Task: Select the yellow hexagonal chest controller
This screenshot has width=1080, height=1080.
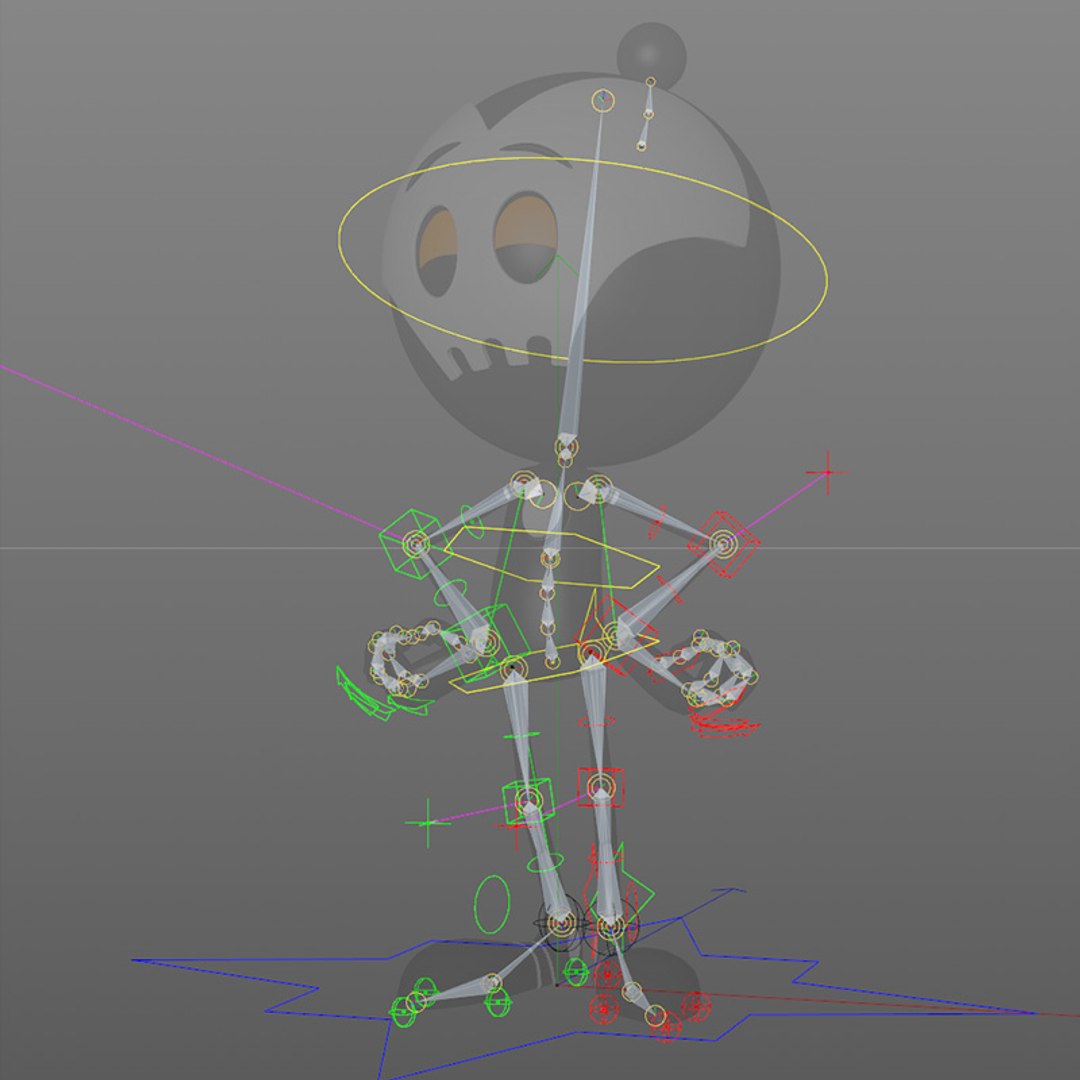Action: coord(552,557)
